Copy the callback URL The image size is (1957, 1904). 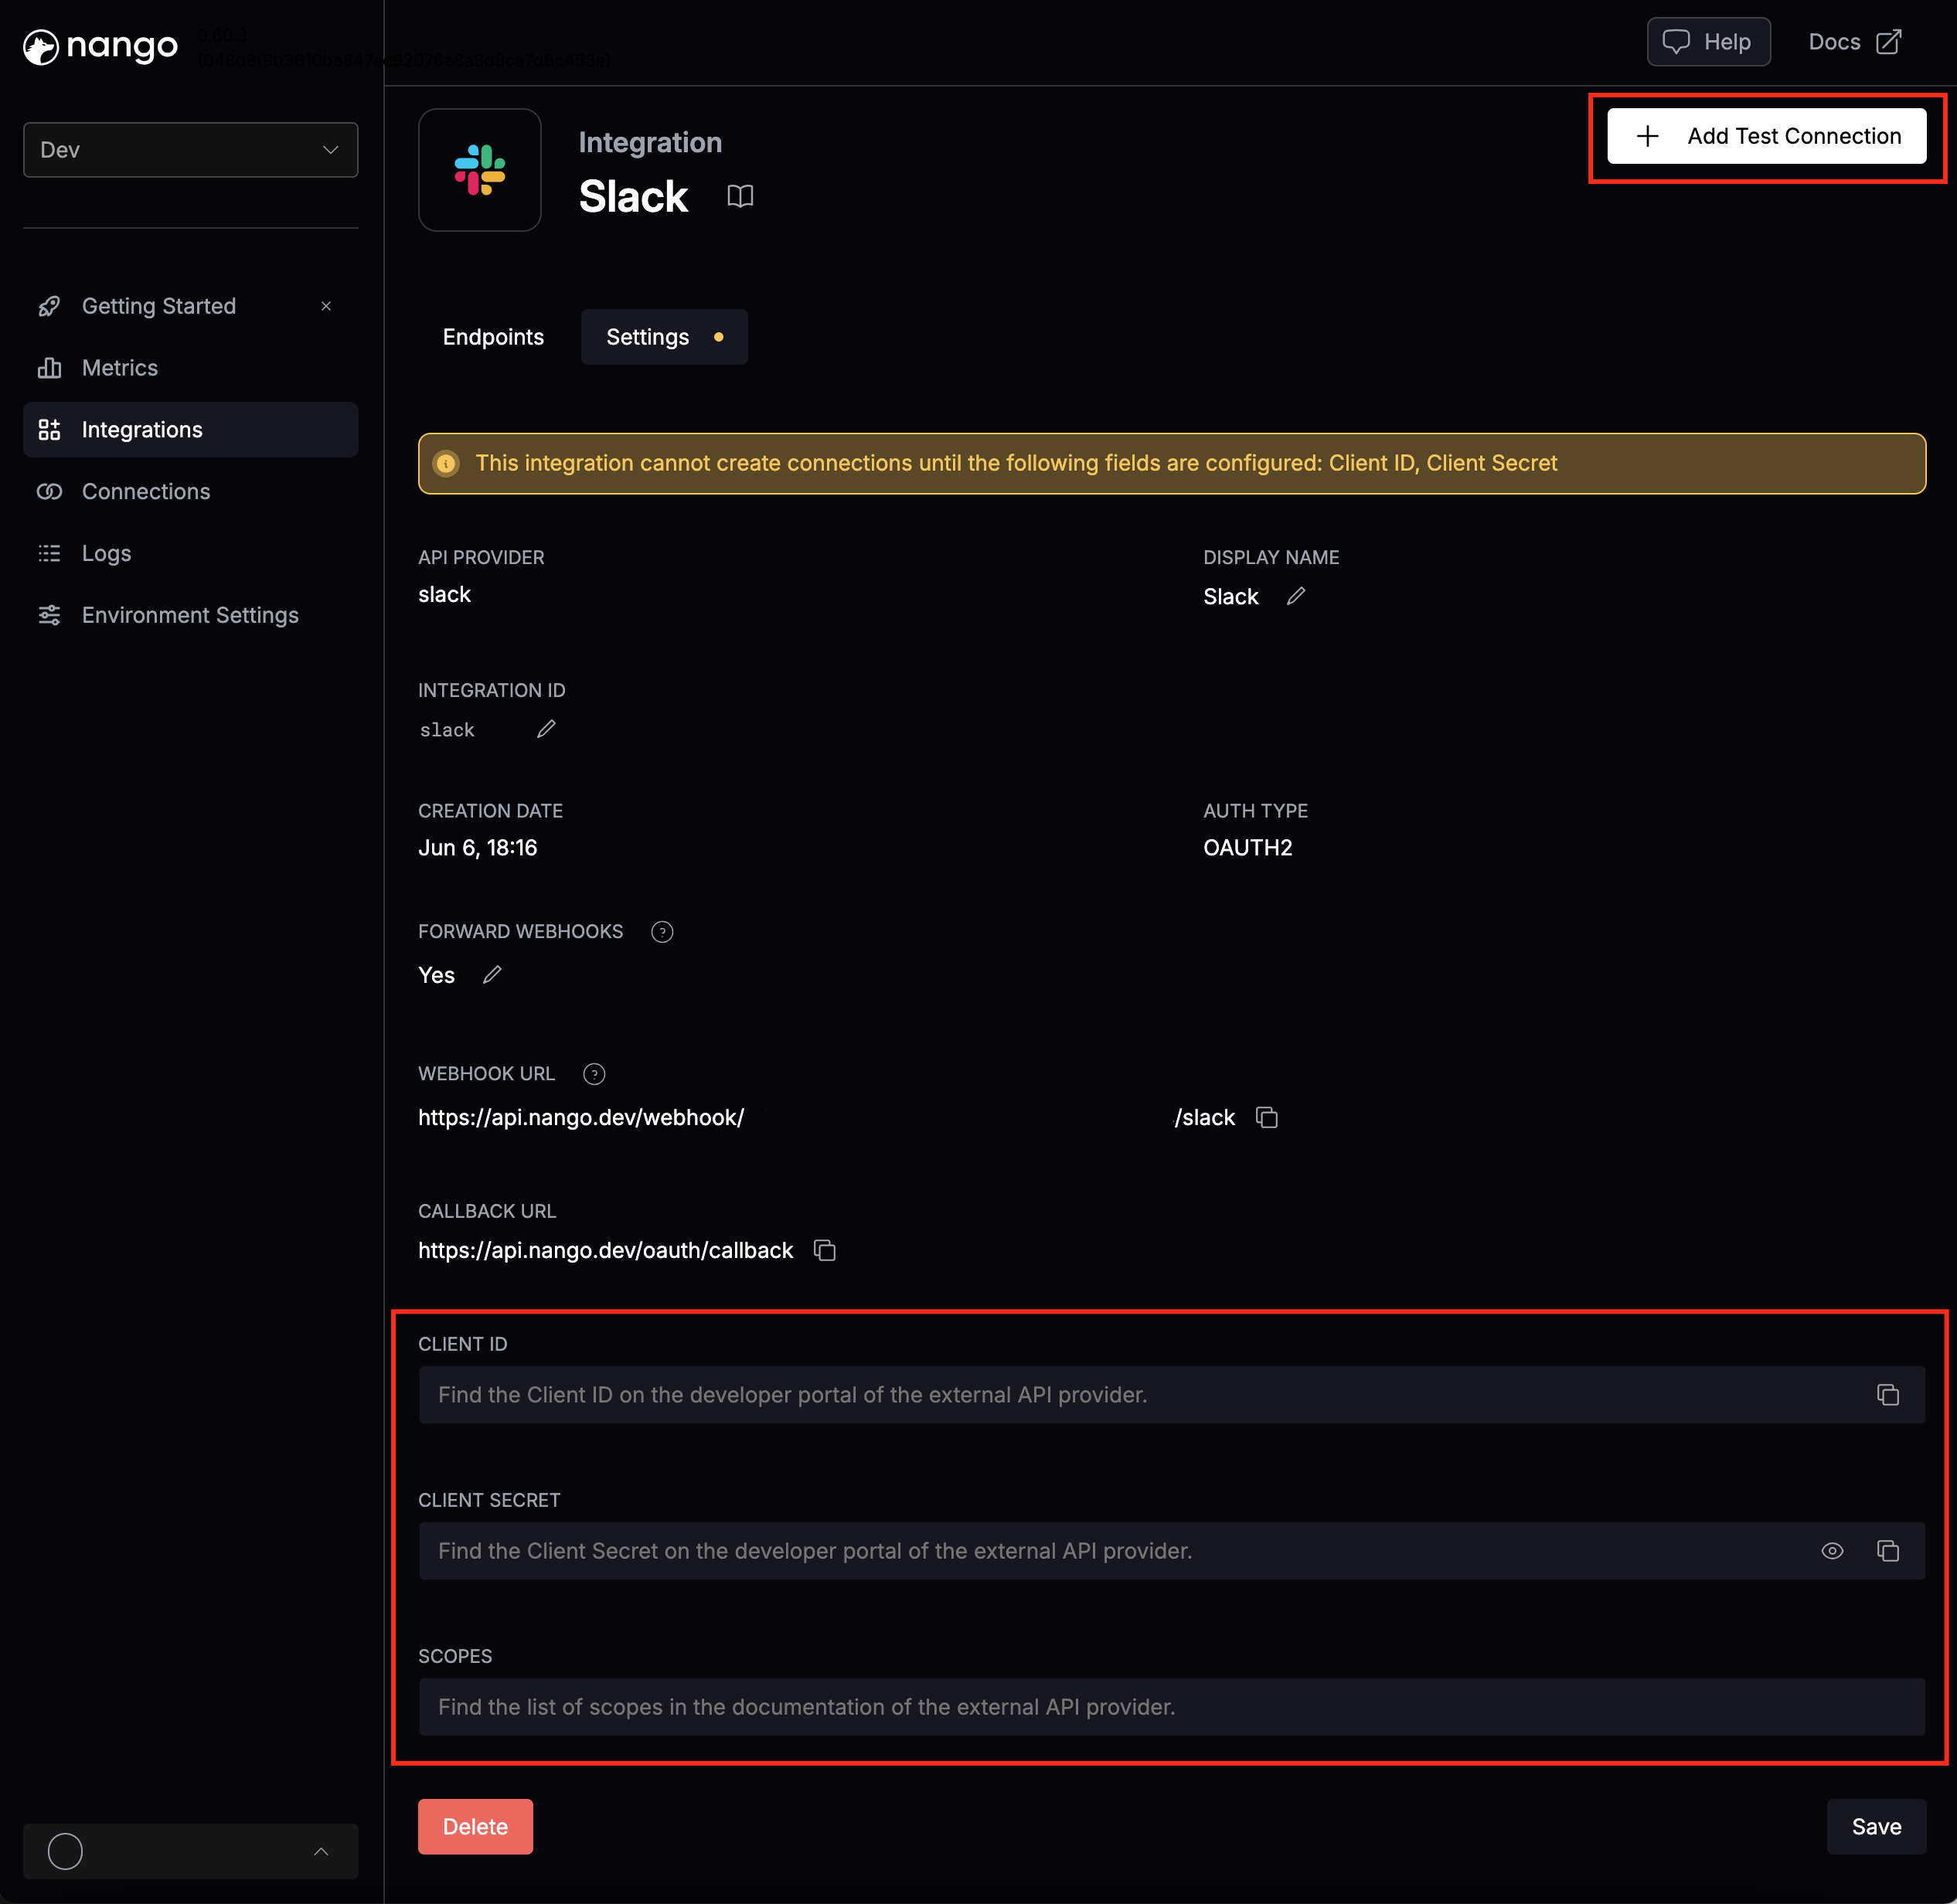click(x=825, y=1250)
